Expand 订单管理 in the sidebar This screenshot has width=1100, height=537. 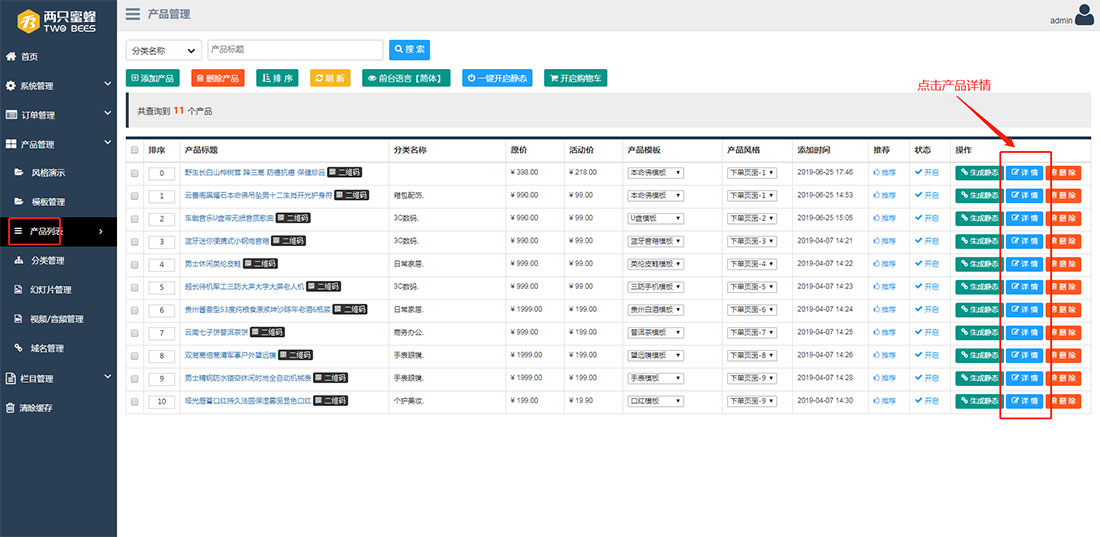coord(58,114)
